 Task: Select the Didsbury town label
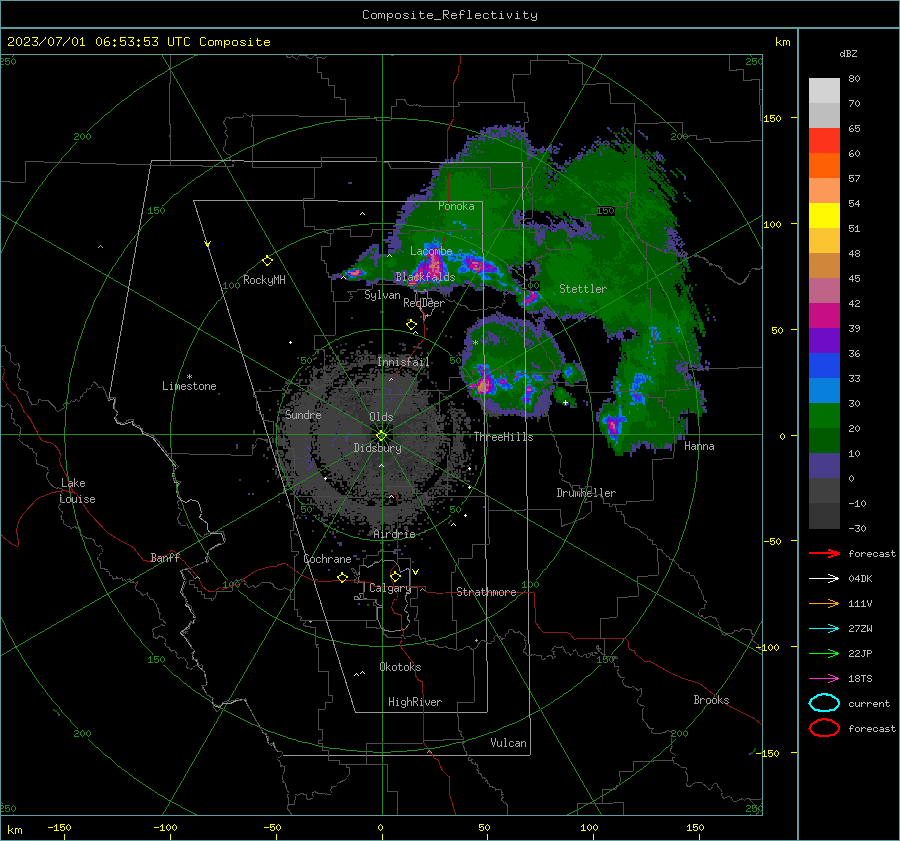pyautogui.click(x=377, y=448)
